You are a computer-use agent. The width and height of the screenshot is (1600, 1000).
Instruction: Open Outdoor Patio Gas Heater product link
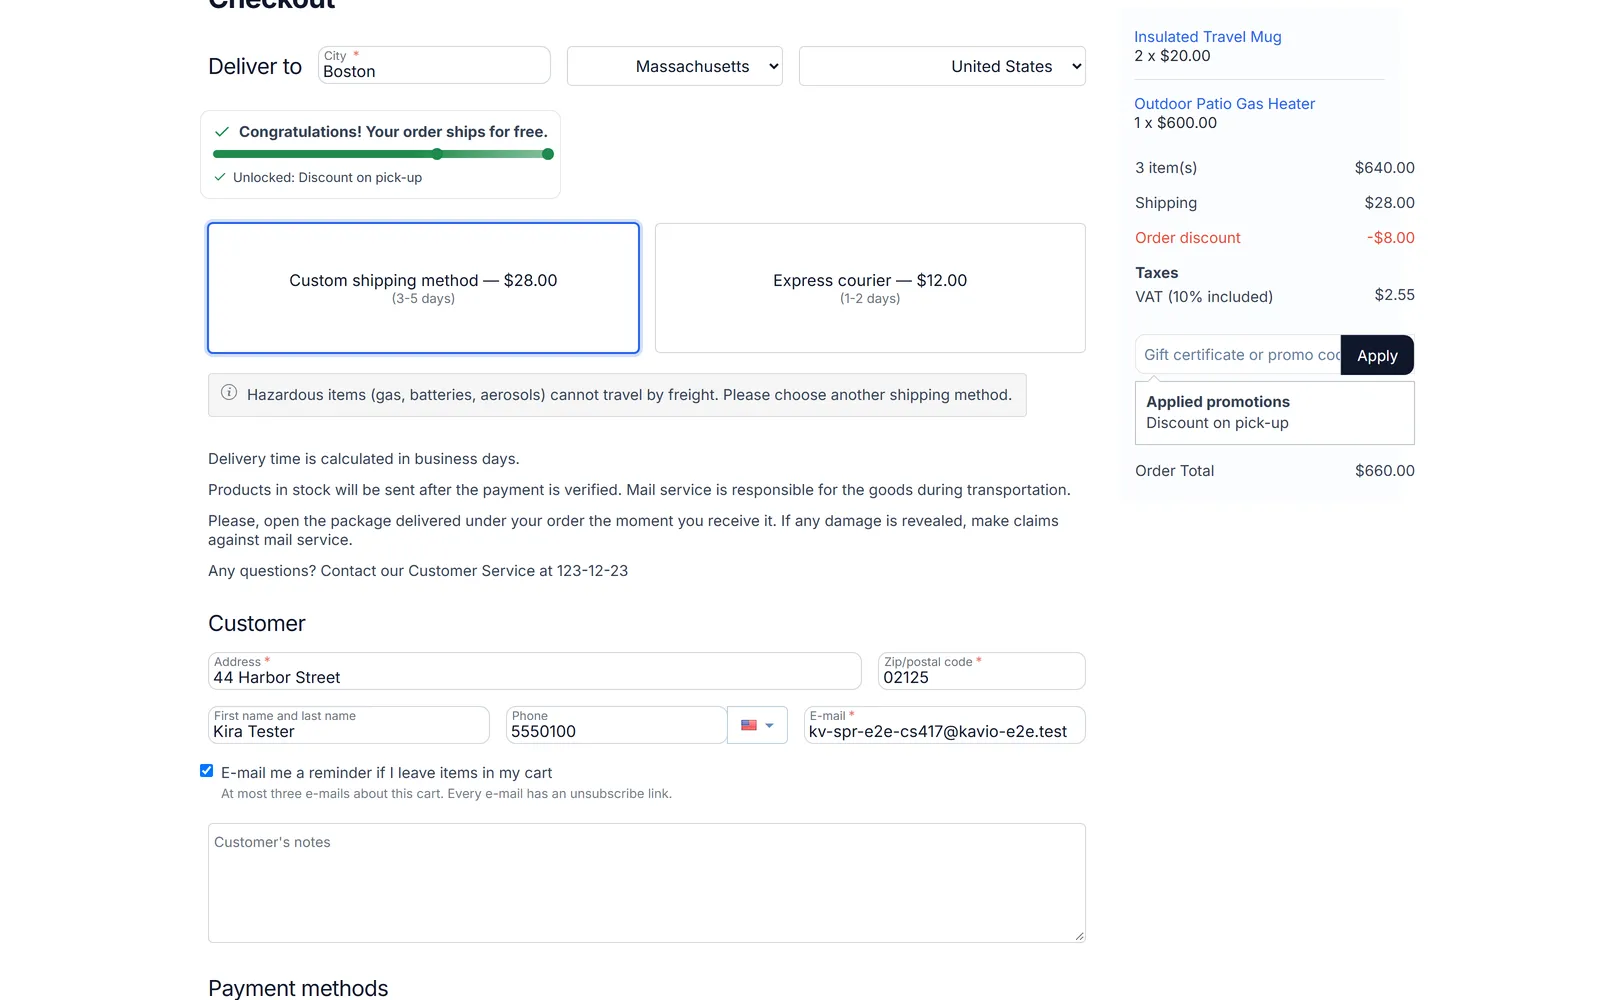click(x=1224, y=104)
